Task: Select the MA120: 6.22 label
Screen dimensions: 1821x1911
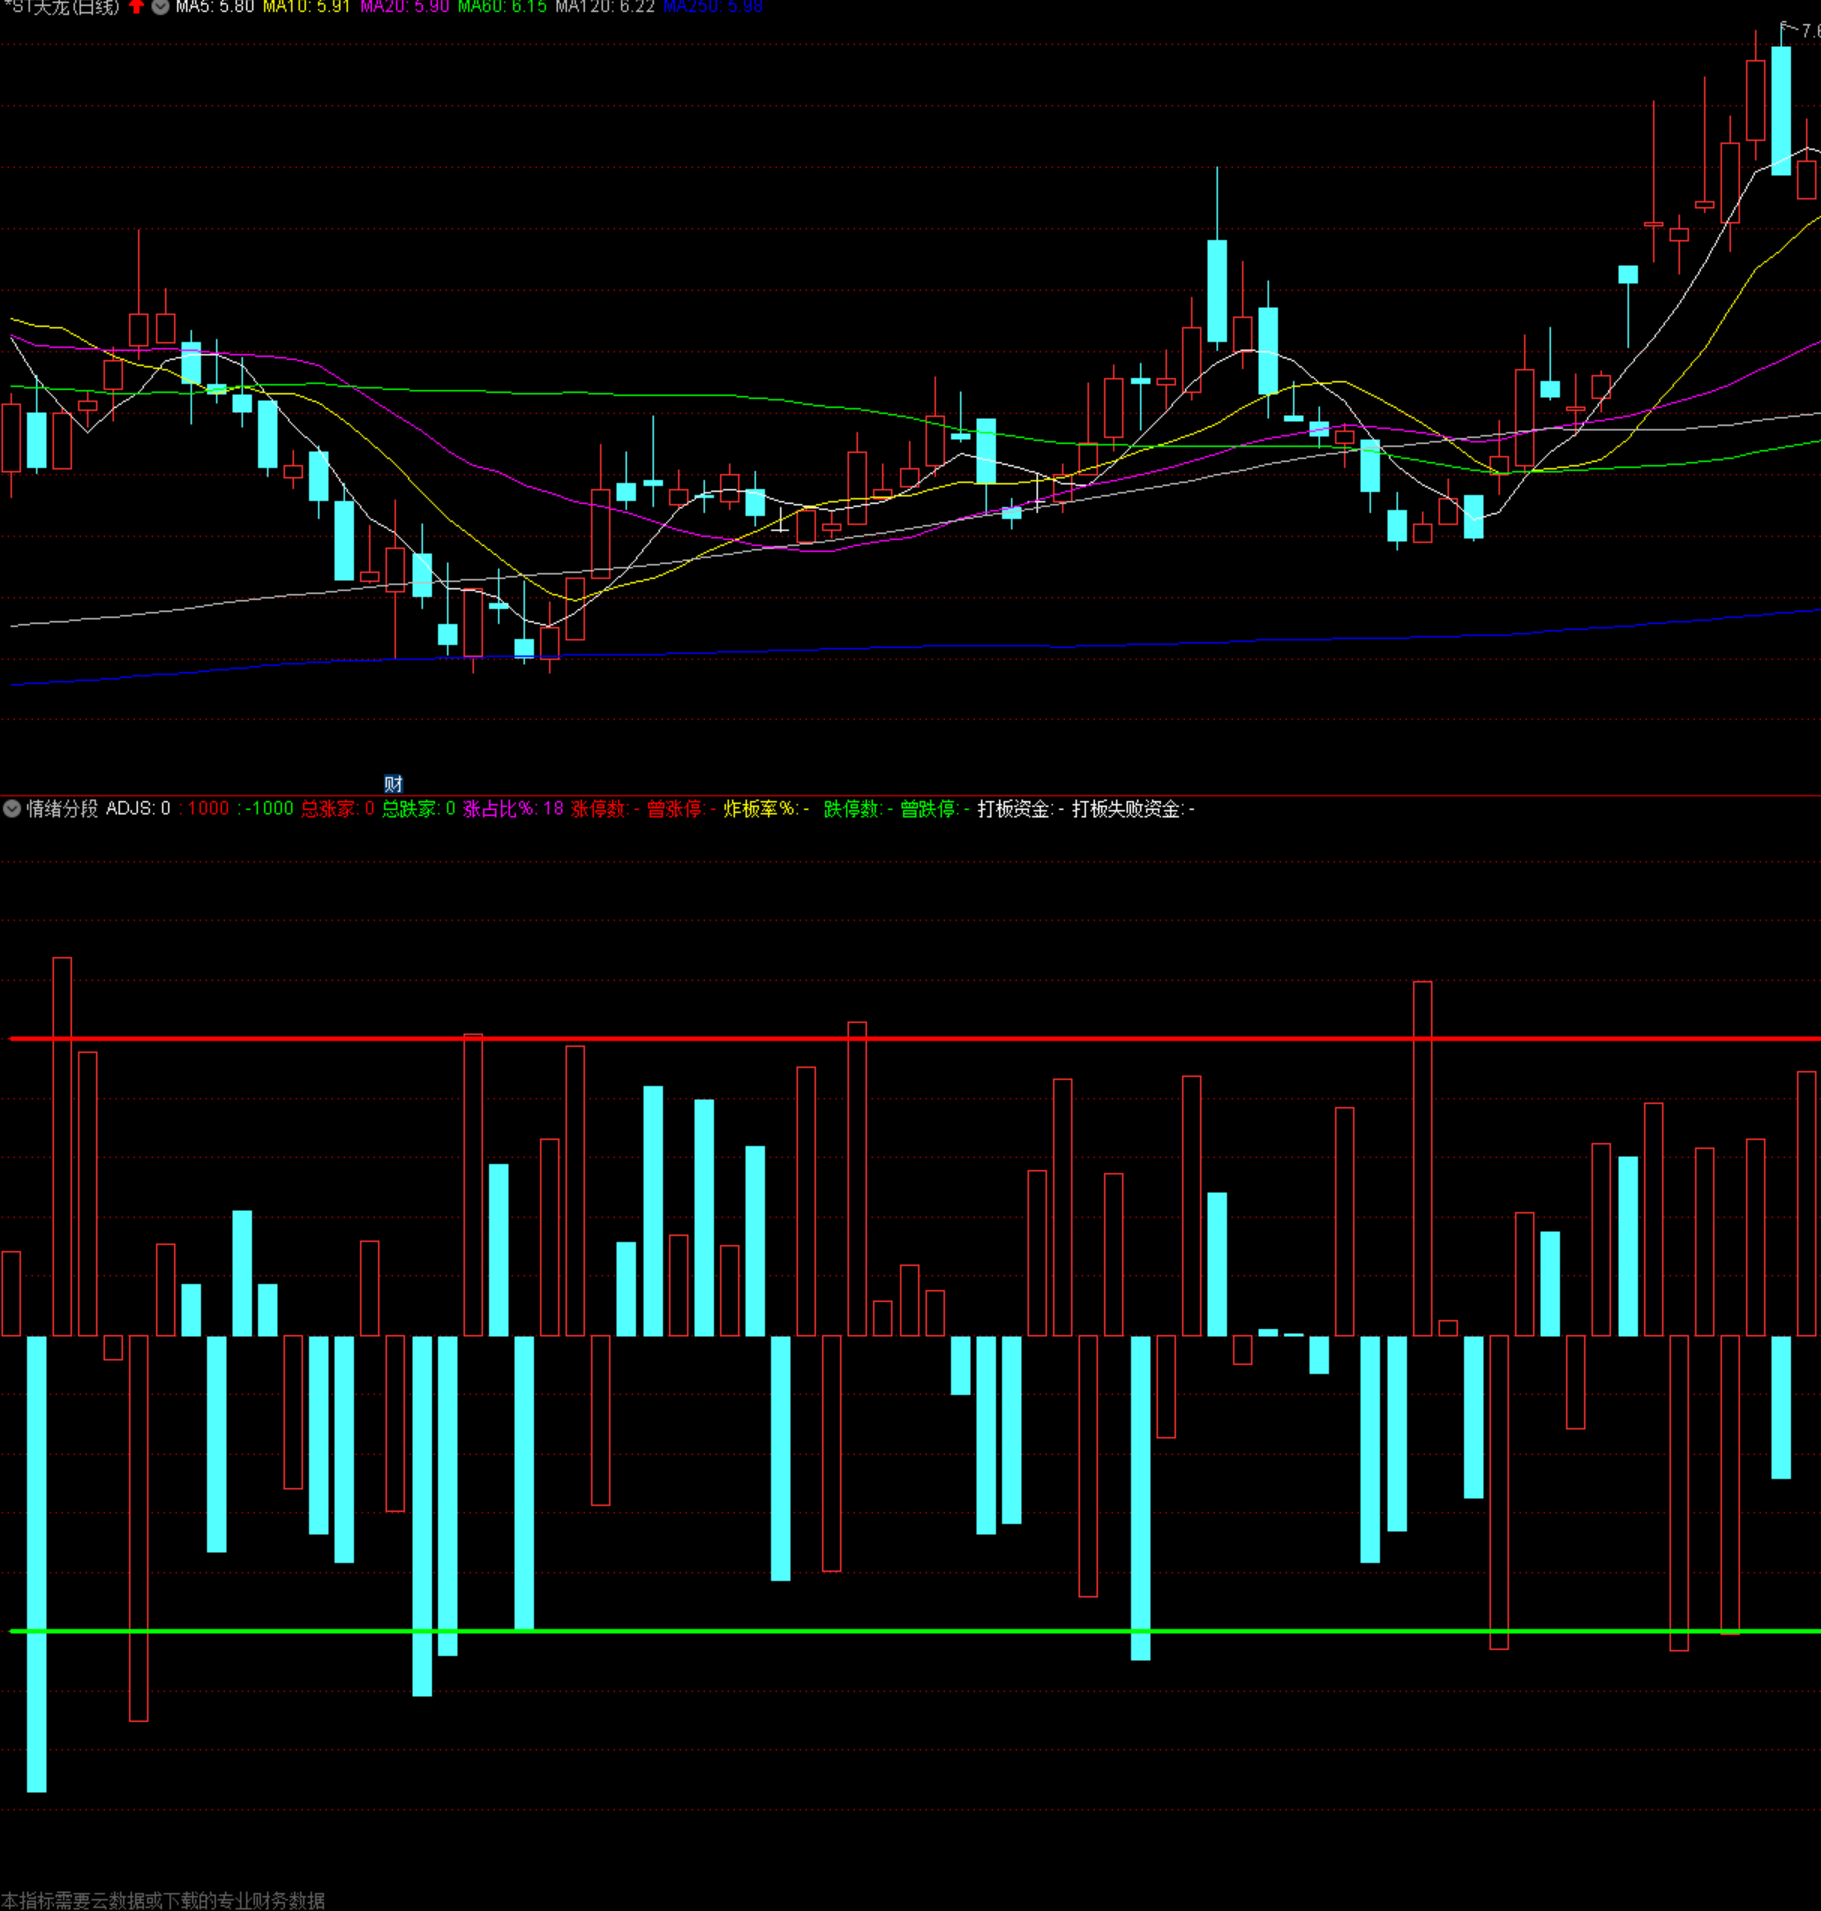Action: coord(605,6)
